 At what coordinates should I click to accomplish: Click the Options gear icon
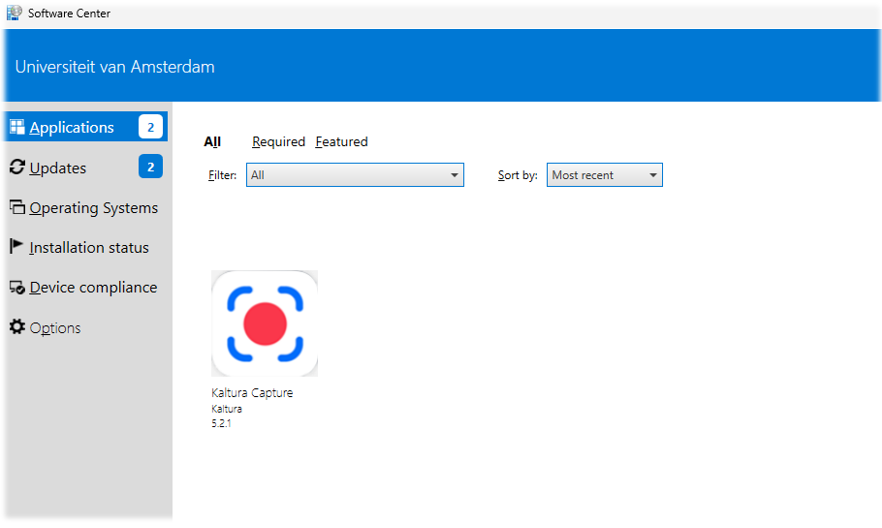pos(17,327)
